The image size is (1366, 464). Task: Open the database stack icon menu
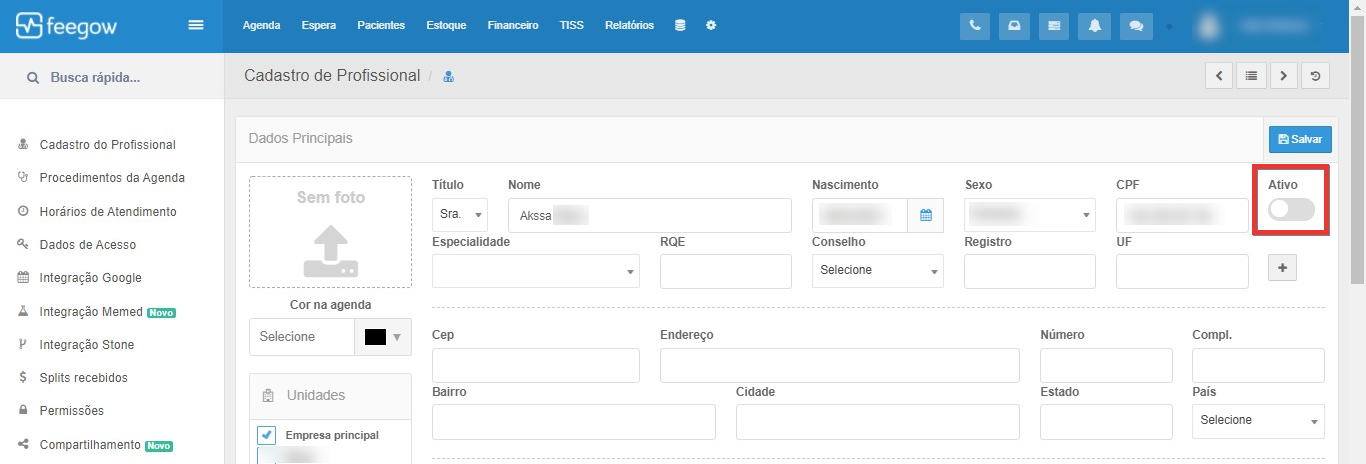(680, 25)
